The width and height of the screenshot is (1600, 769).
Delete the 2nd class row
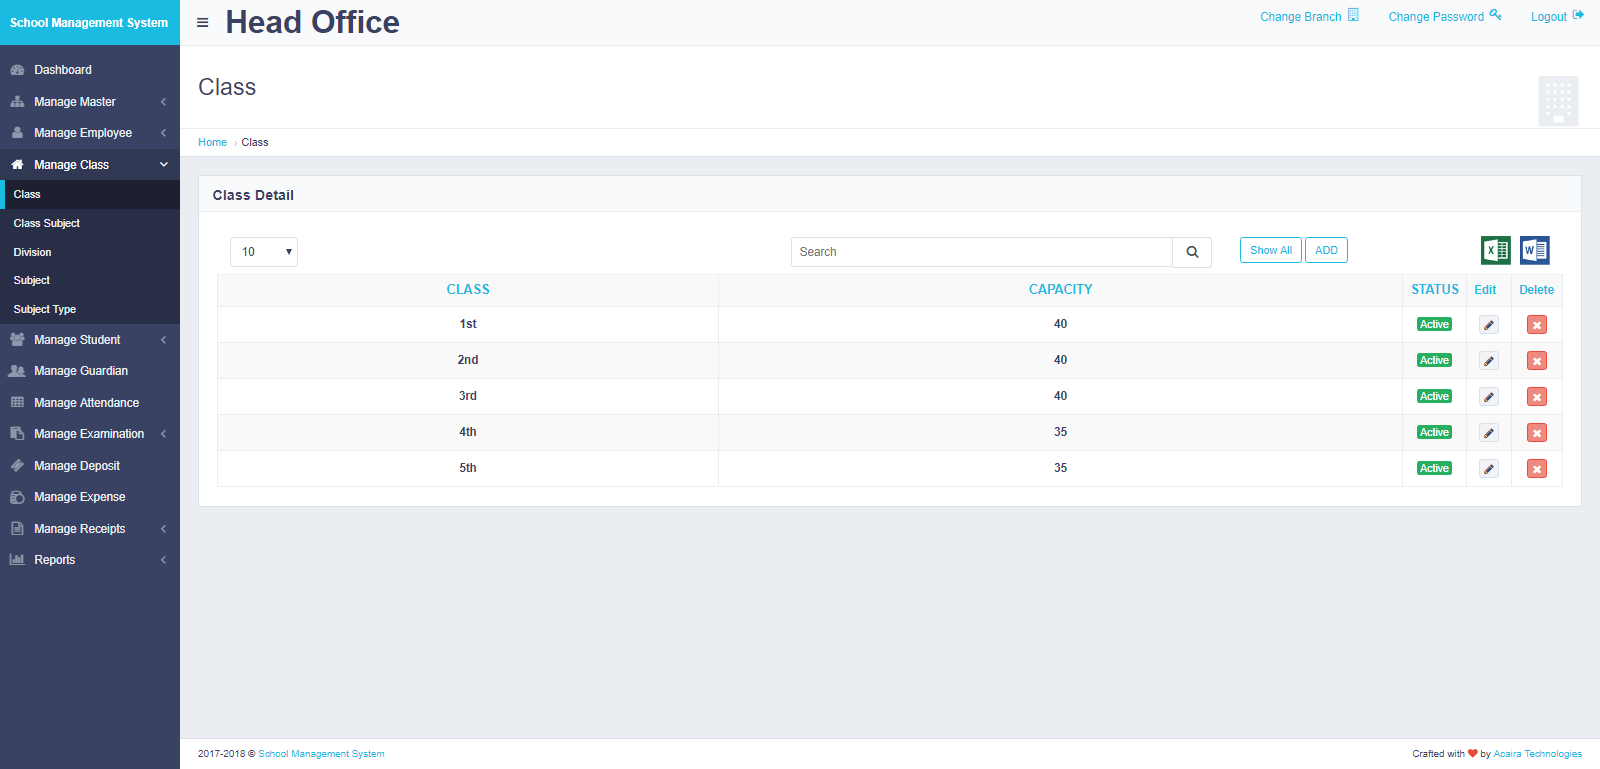click(x=1536, y=361)
